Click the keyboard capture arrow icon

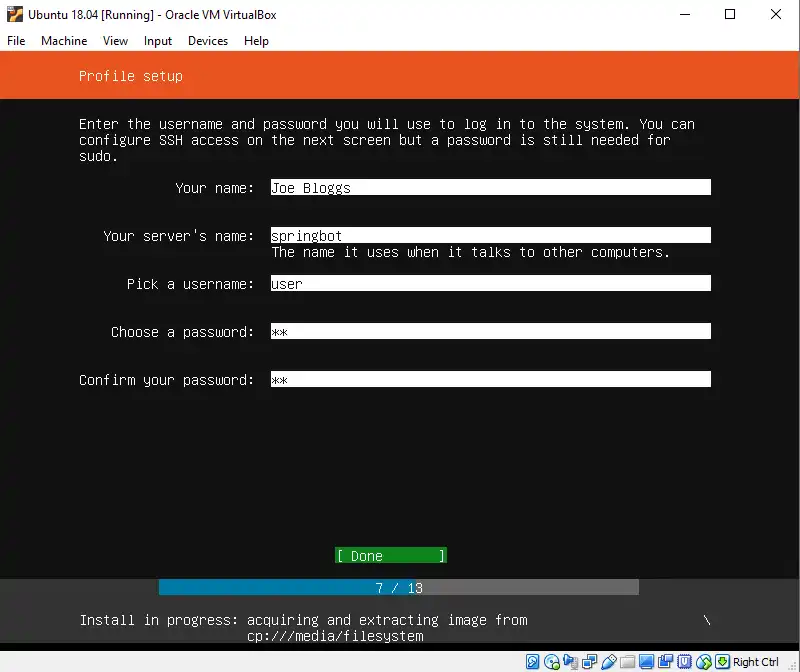click(722, 662)
